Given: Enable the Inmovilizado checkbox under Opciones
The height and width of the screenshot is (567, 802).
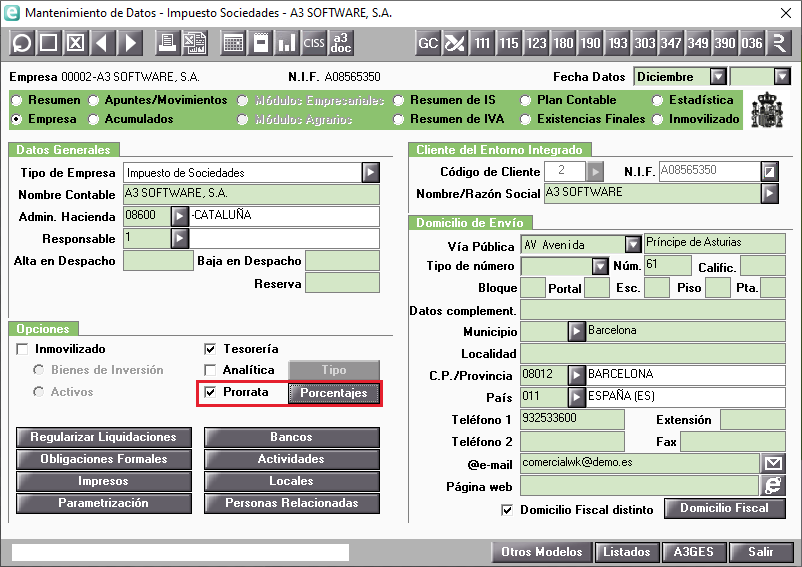Looking at the screenshot, I should (22, 349).
